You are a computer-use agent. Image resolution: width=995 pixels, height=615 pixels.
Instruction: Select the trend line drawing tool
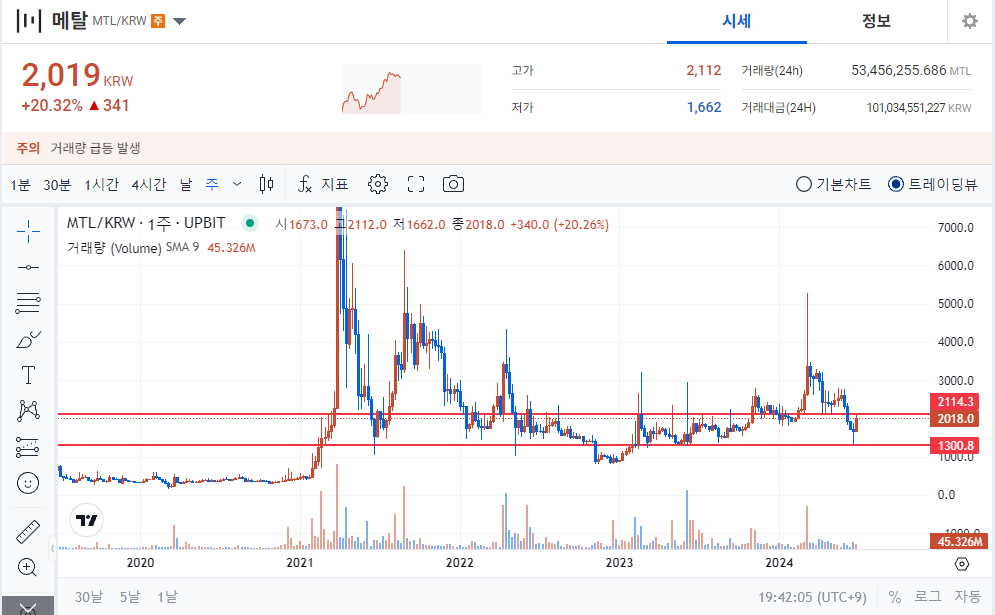click(x=28, y=266)
